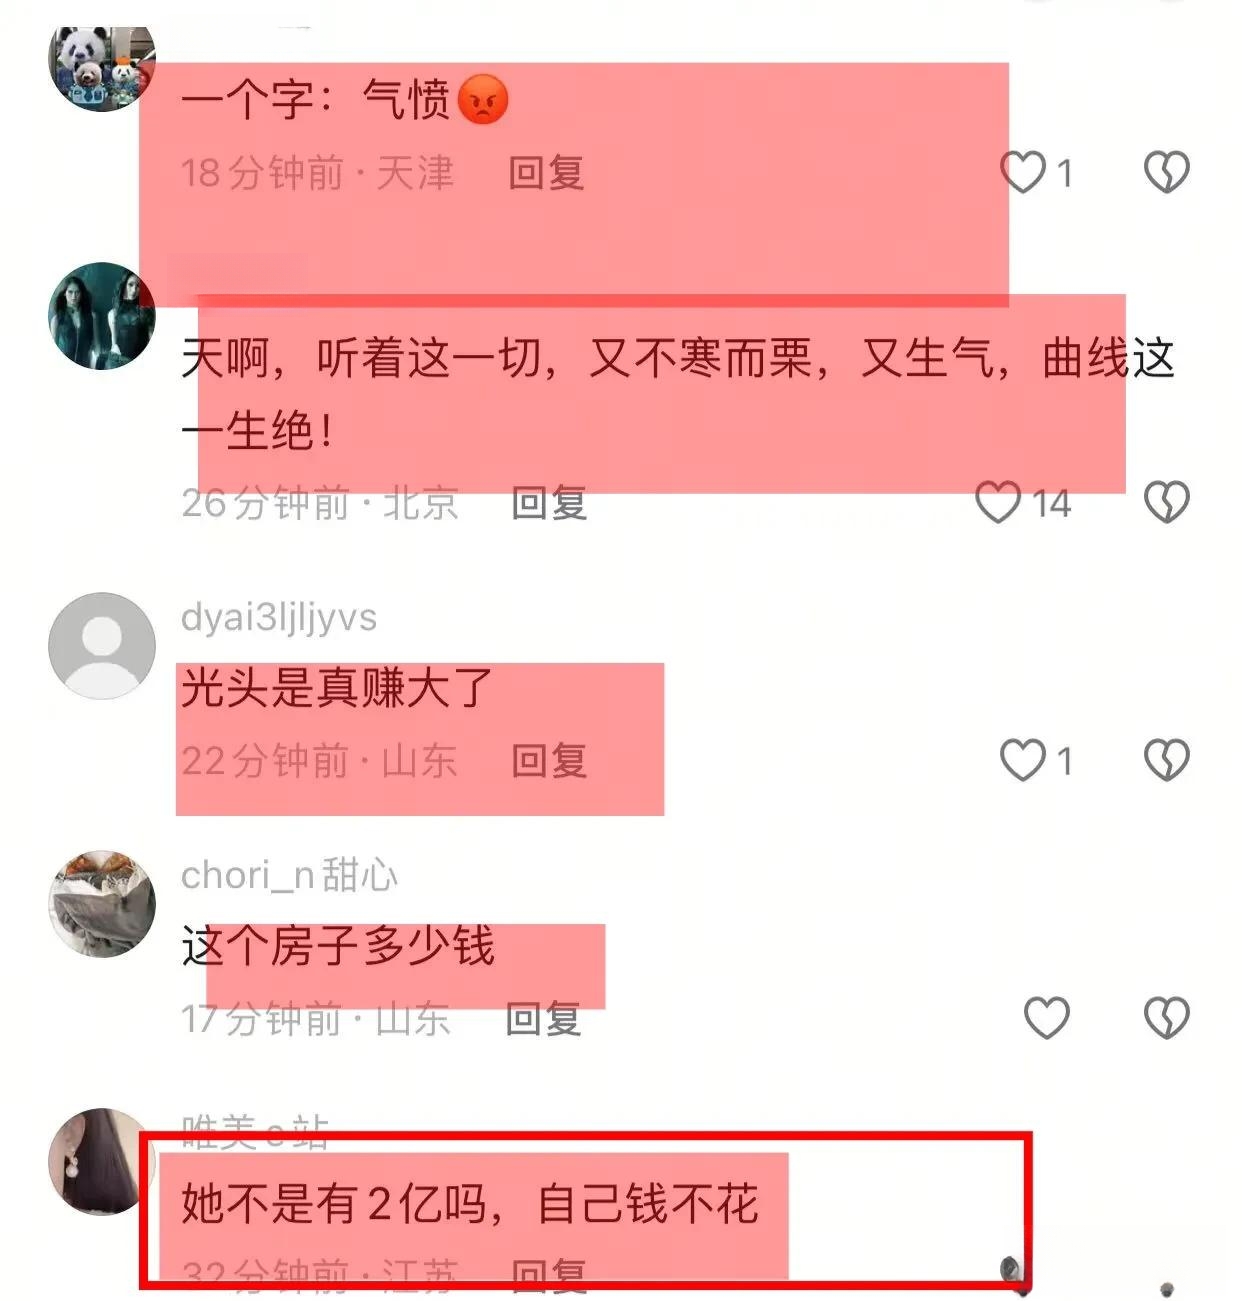
Task: Like the comment with 14 likes
Action: pos(998,502)
